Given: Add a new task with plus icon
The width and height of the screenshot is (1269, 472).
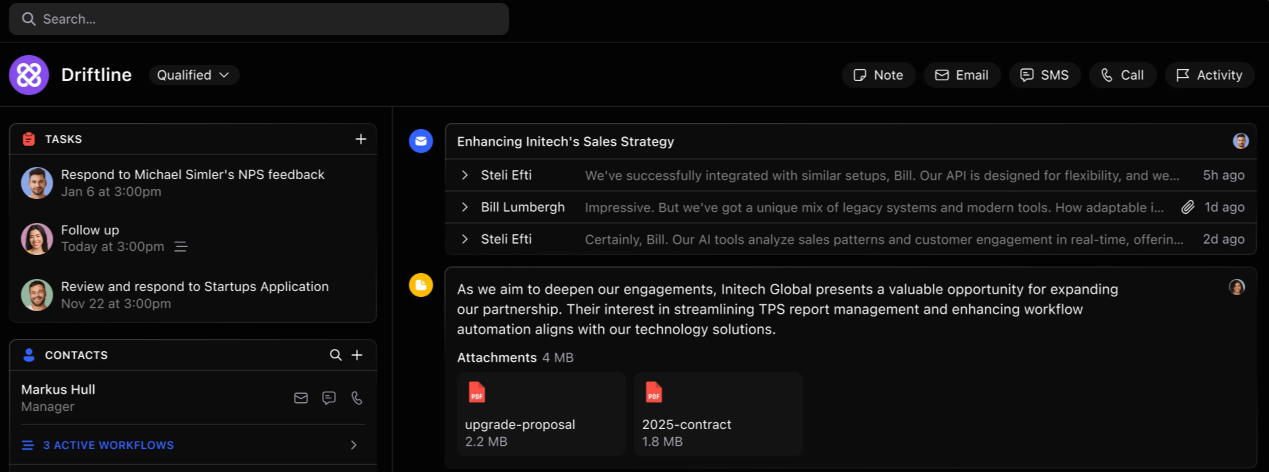Looking at the screenshot, I should pos(361,139).
